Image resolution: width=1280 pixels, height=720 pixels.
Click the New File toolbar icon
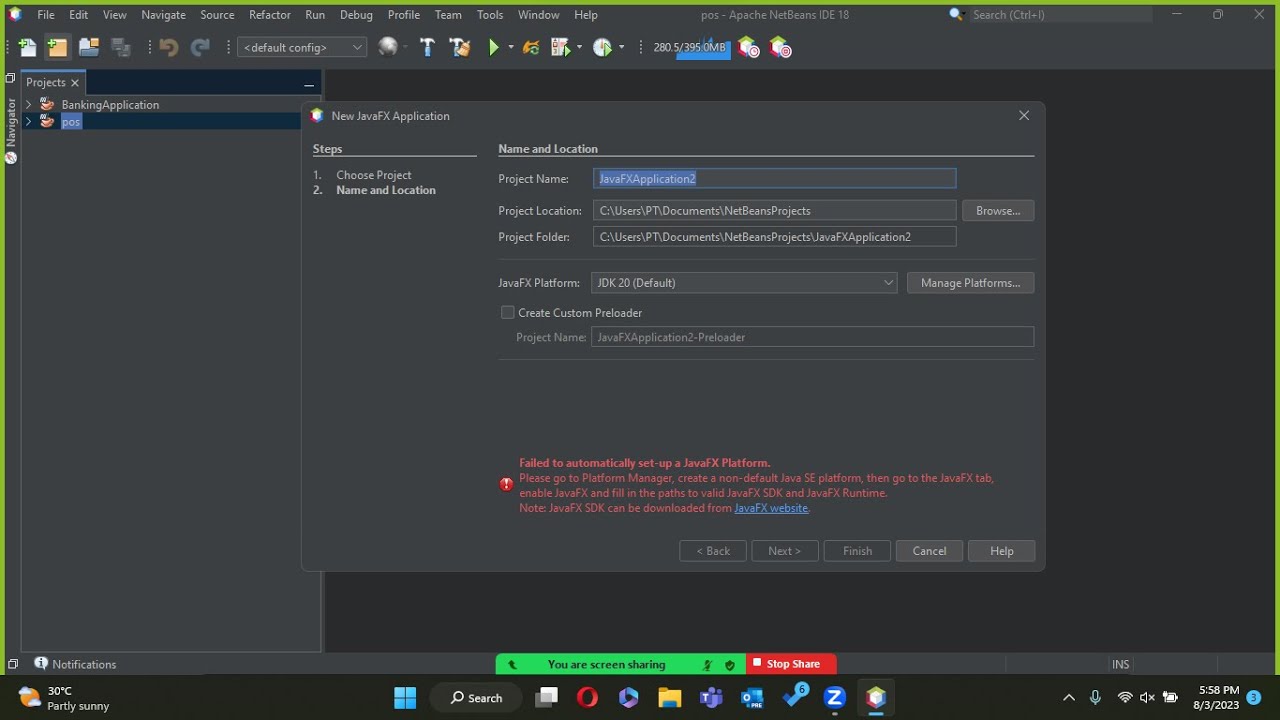(27, 47)
